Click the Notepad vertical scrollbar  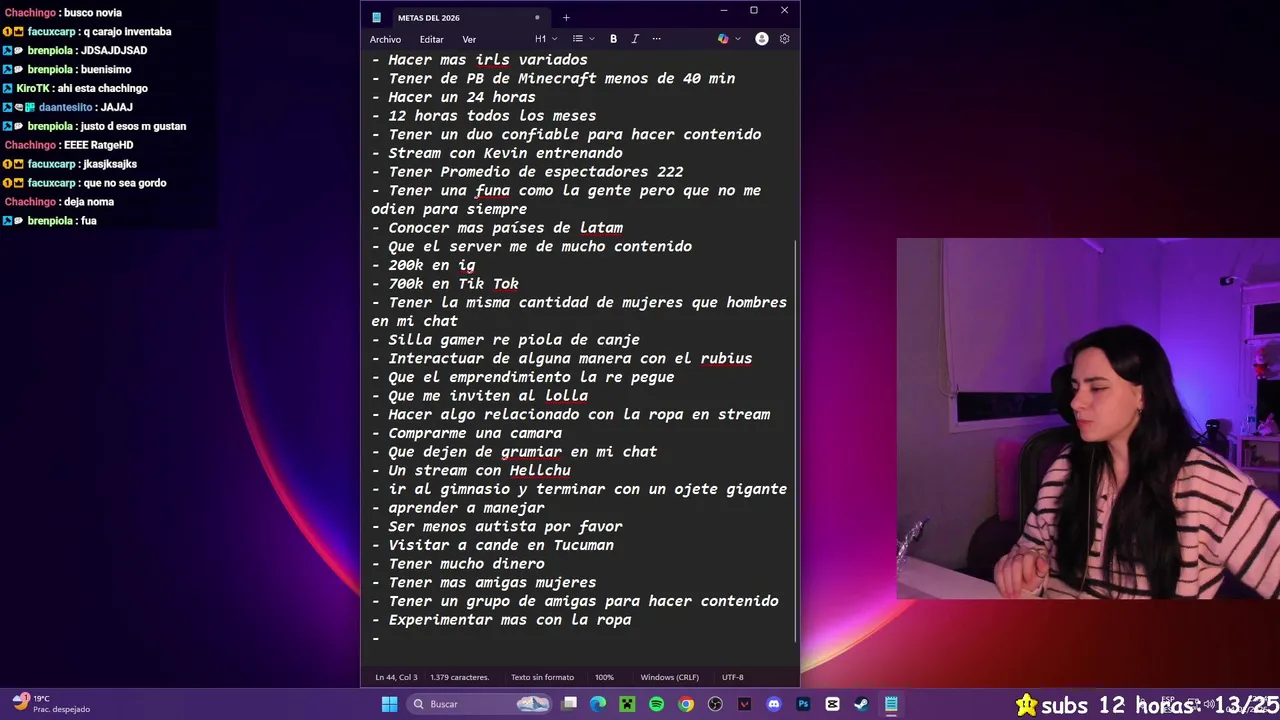796,440
